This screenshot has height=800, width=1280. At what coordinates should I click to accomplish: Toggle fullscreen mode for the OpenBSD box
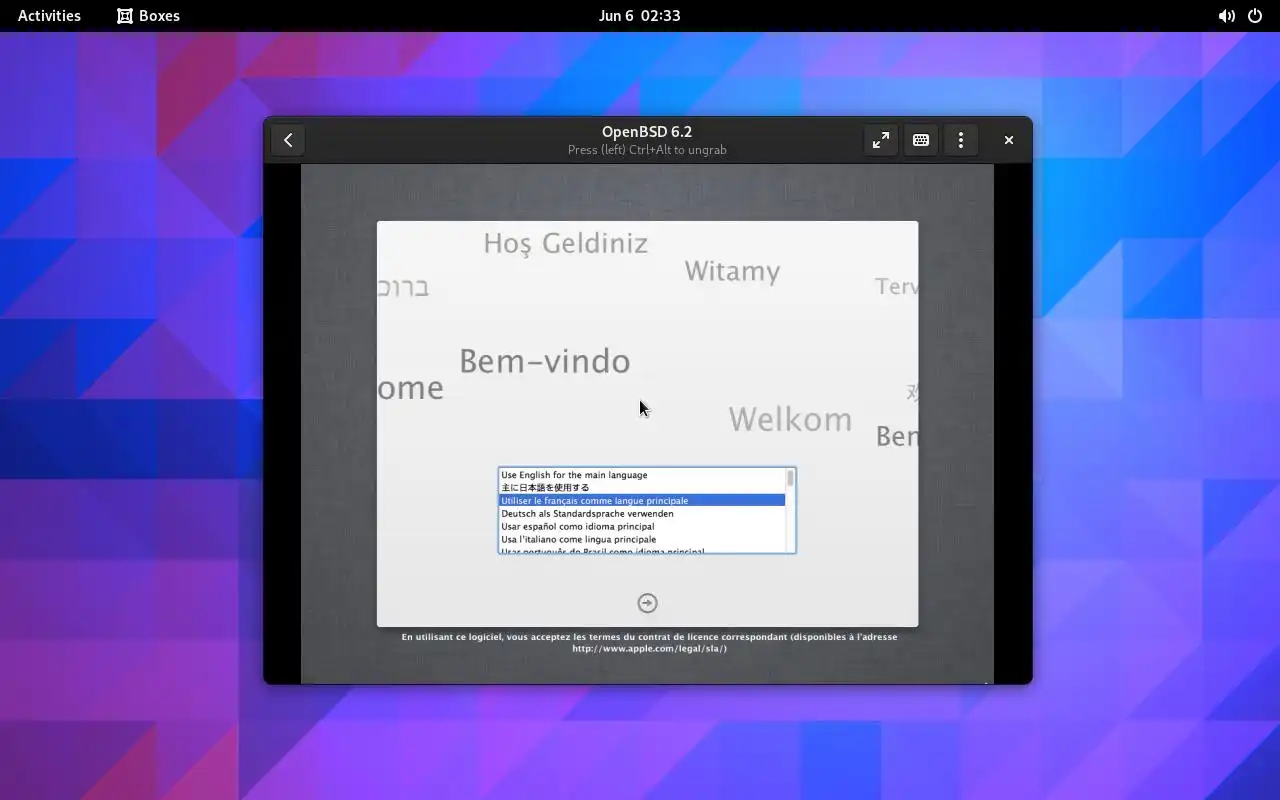point(881,140)
